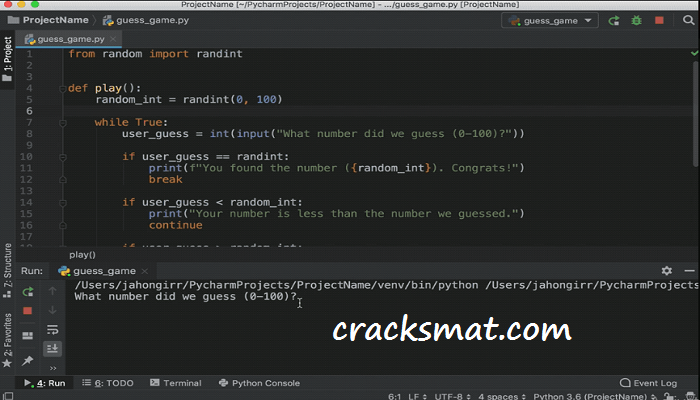Rerun guess_game from the Run panel

pos(28,292)
